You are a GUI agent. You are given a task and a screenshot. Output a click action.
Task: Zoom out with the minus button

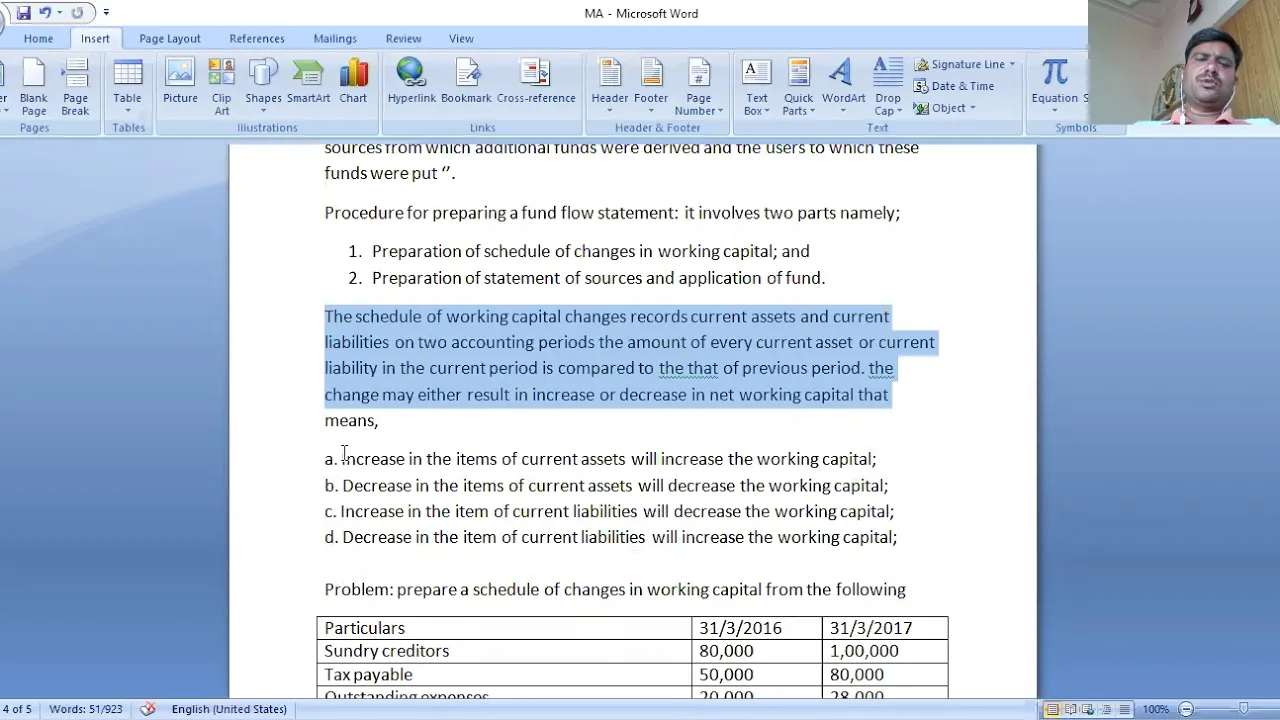pos(1186,709)
